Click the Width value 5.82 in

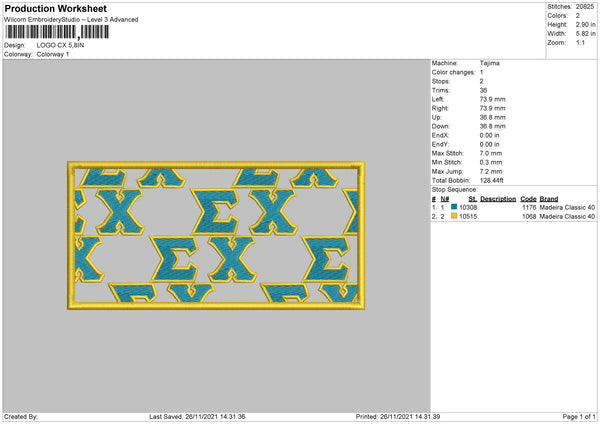586,34
